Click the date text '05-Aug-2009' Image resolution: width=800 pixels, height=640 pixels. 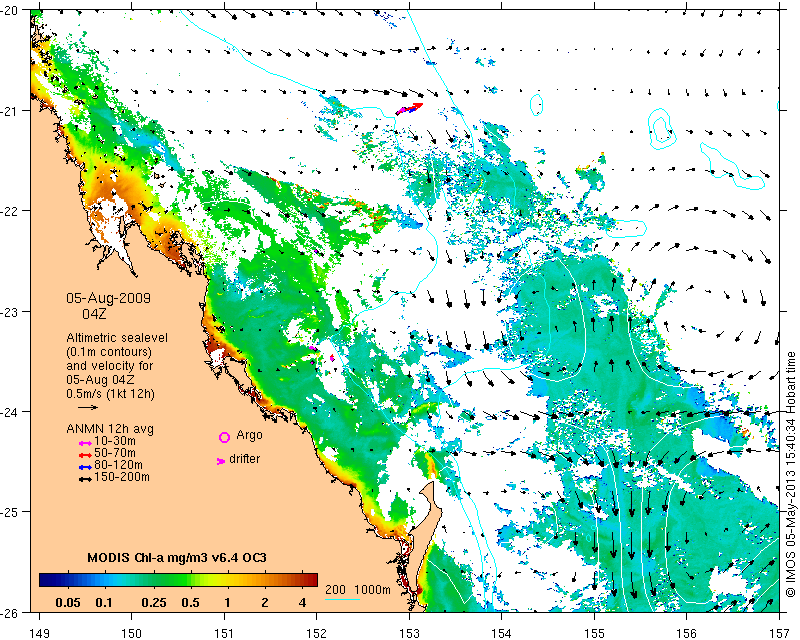click(108, 298)
